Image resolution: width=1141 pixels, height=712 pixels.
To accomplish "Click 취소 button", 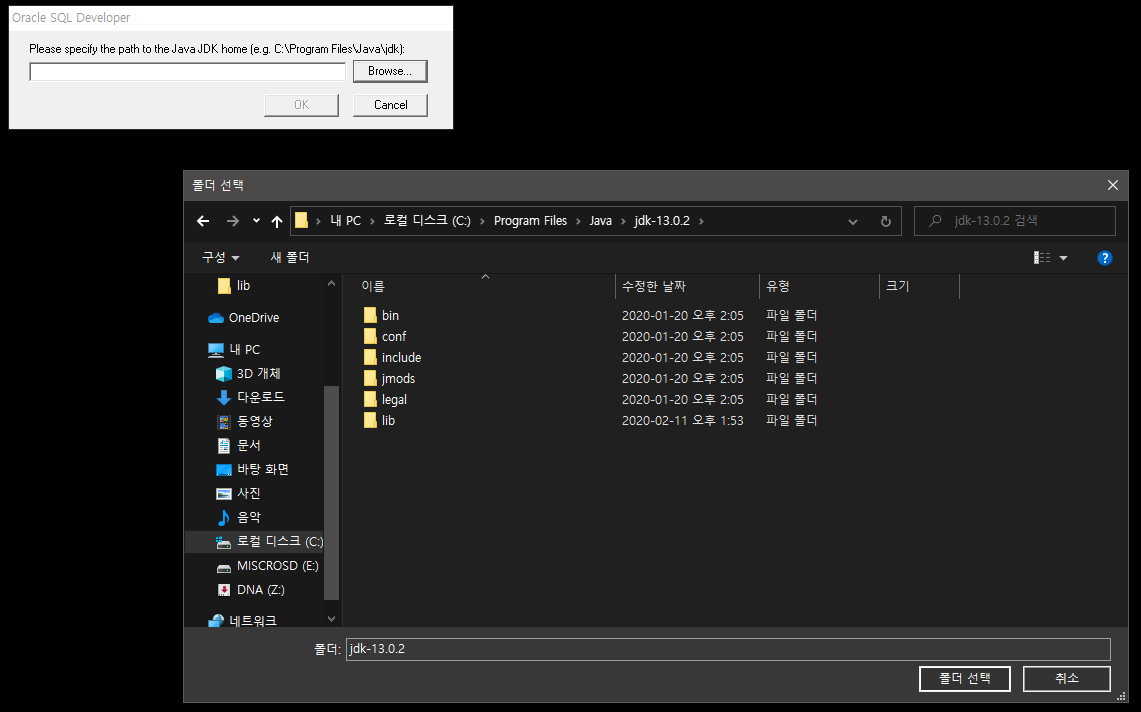I will [x=1067, y=679].
